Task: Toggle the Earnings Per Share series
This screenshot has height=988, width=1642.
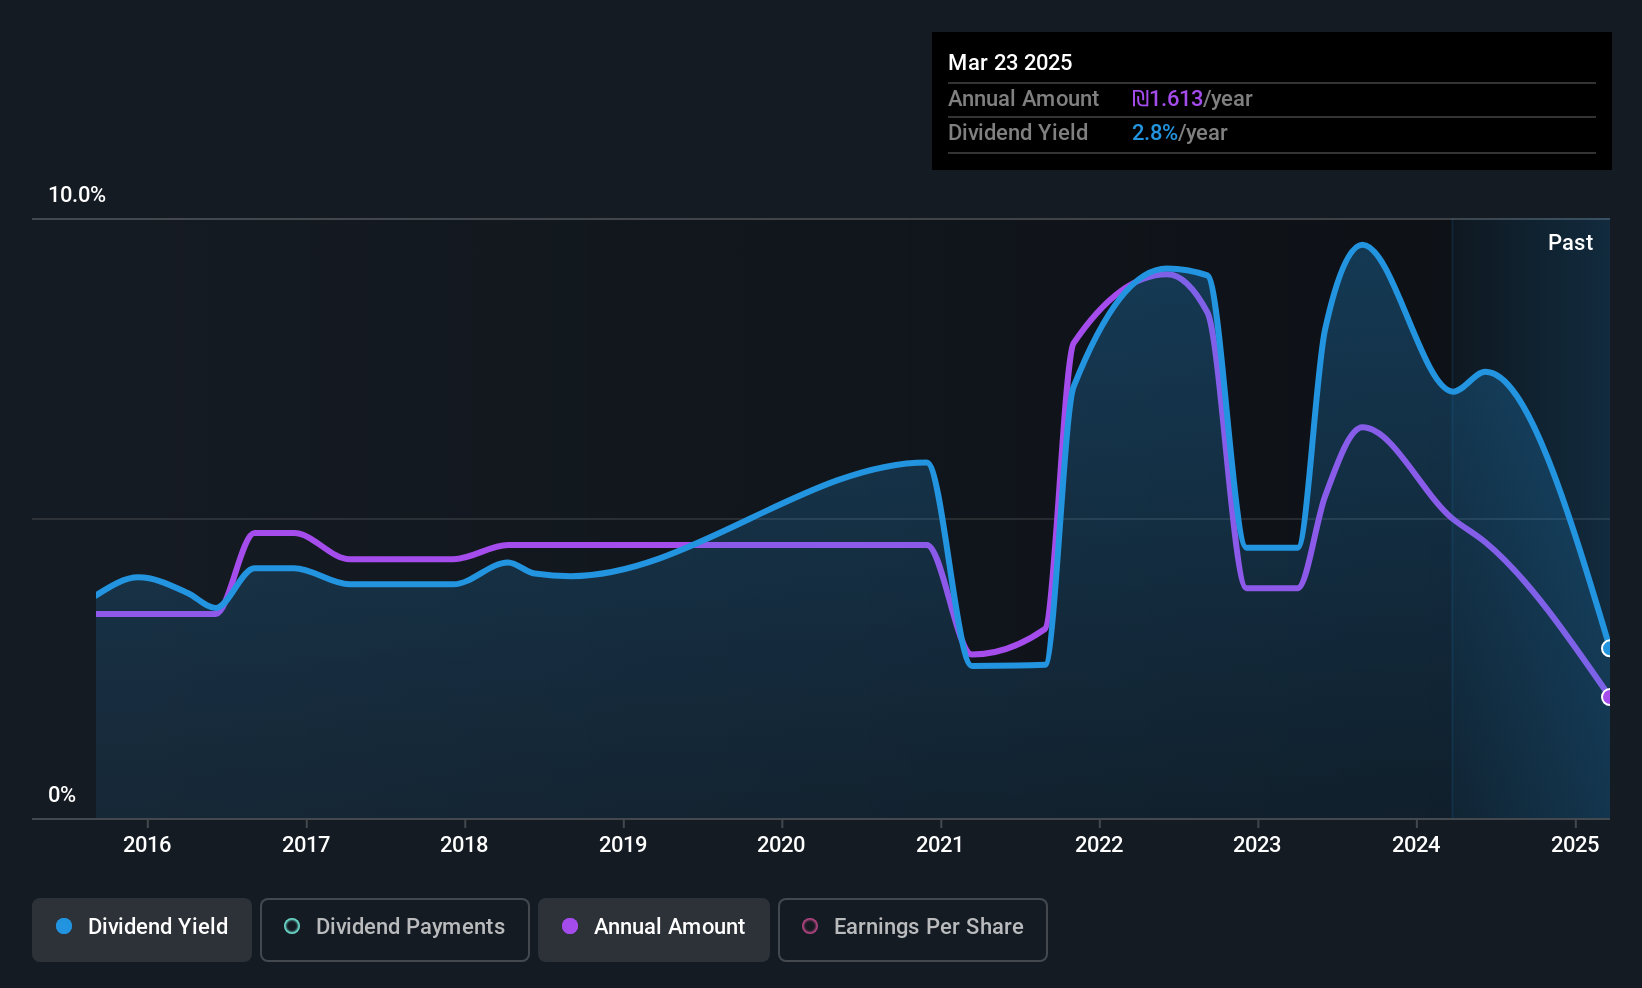Action: [913, 929]
